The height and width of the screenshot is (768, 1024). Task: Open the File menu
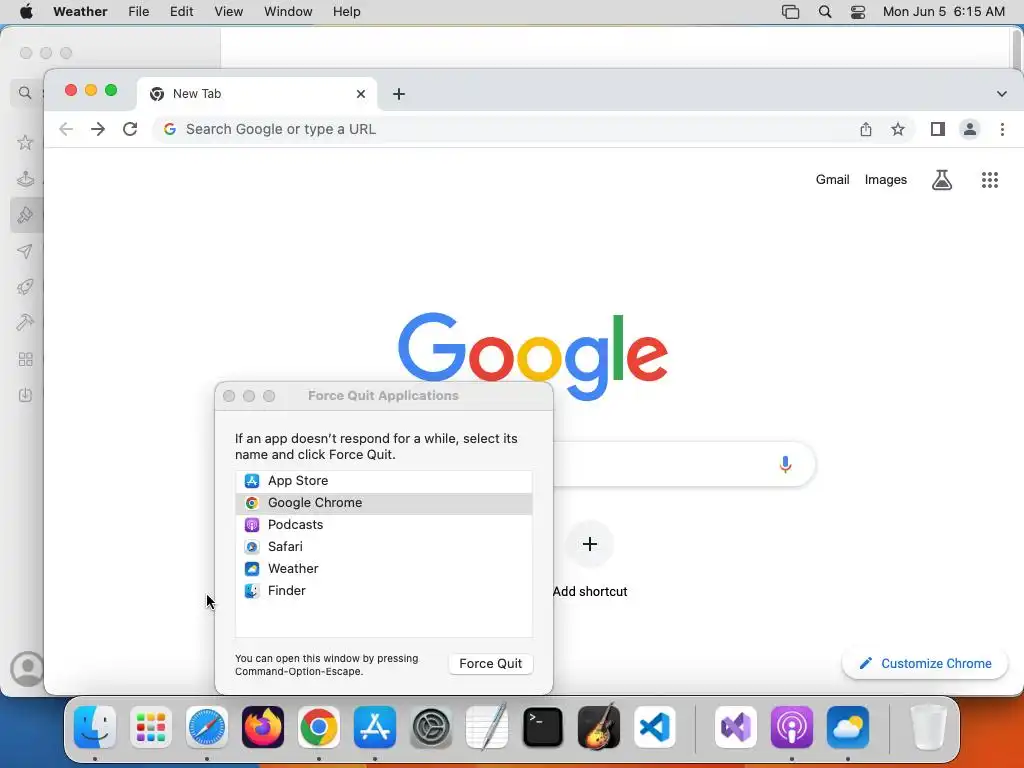(138, 11)
